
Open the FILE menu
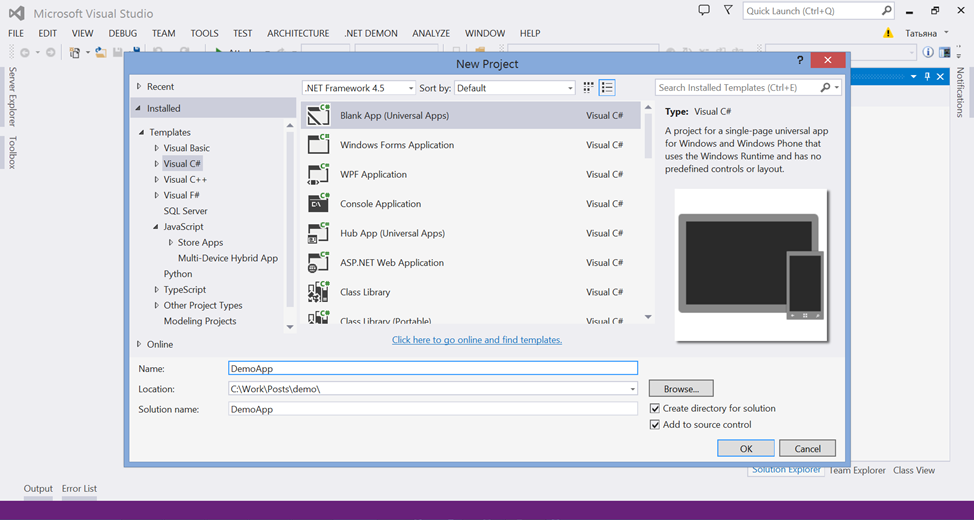point(16,33)
